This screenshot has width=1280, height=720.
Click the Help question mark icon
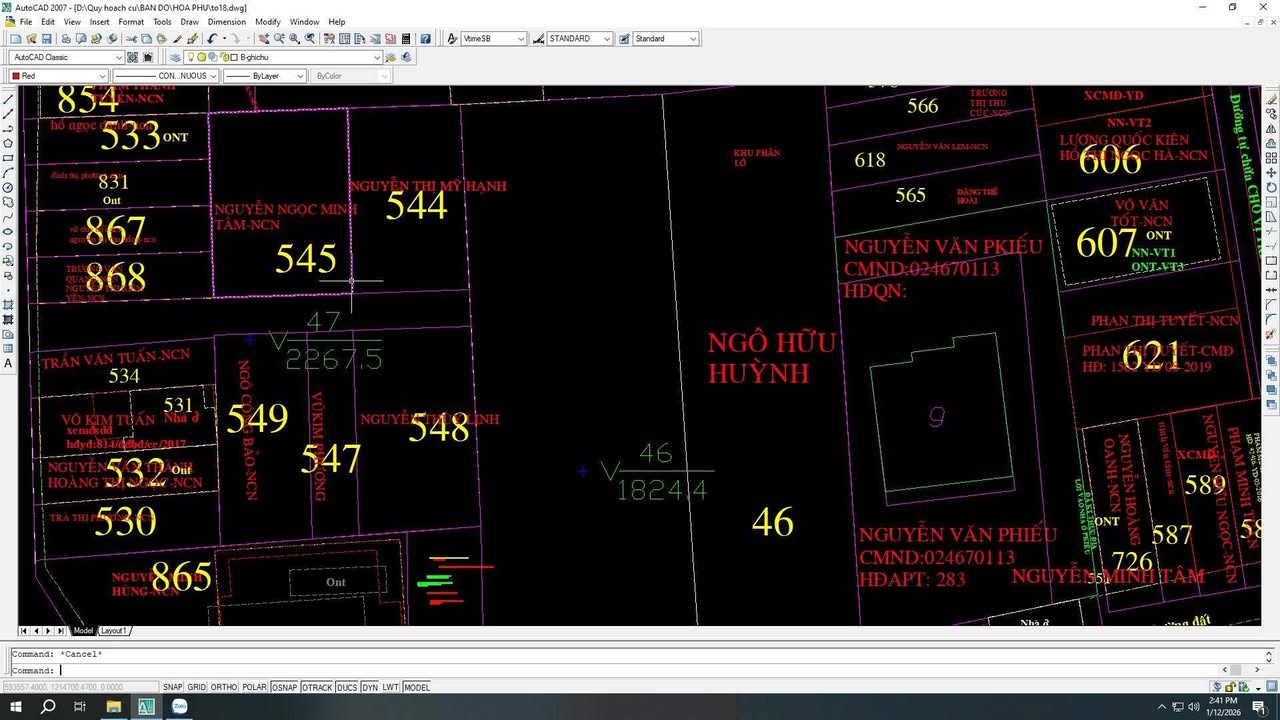[425, 39]
